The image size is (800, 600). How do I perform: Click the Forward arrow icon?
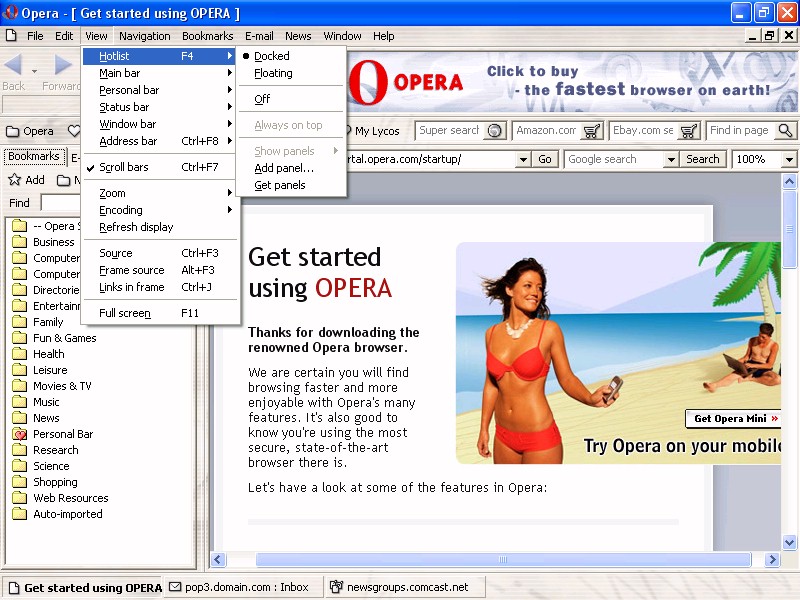63,65
